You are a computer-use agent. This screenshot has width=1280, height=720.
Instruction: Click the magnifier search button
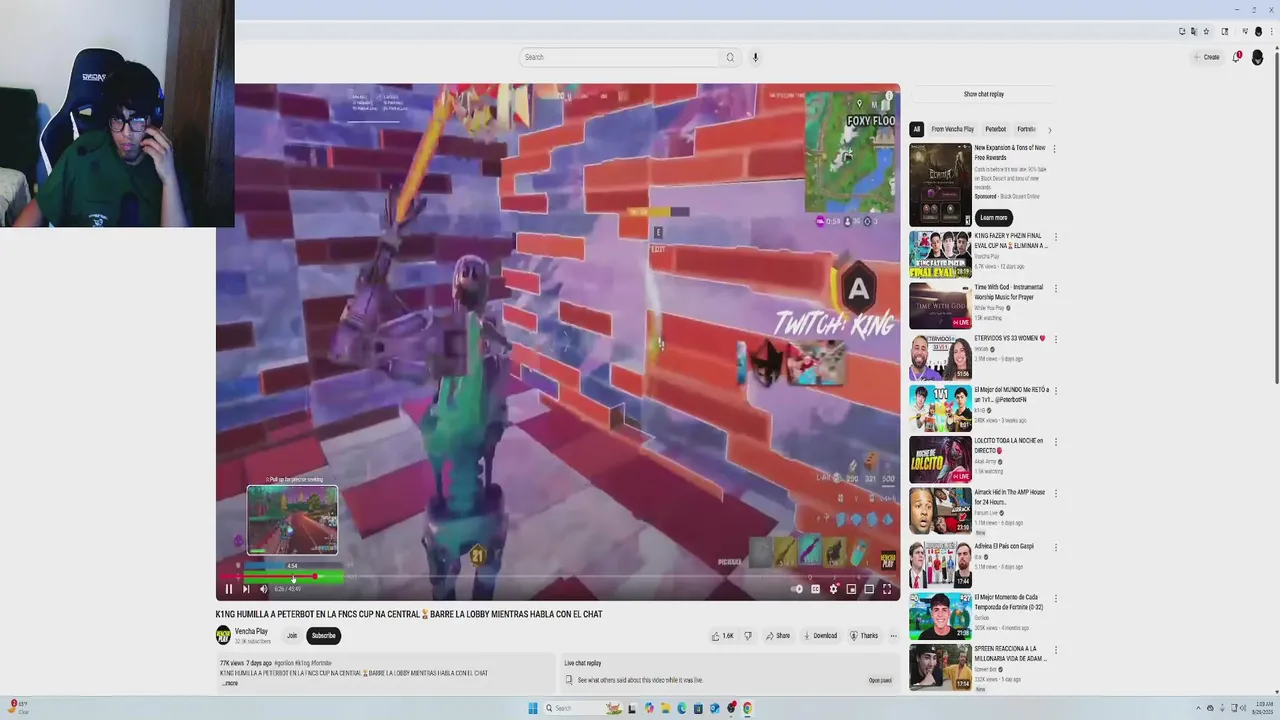[730, 57]
